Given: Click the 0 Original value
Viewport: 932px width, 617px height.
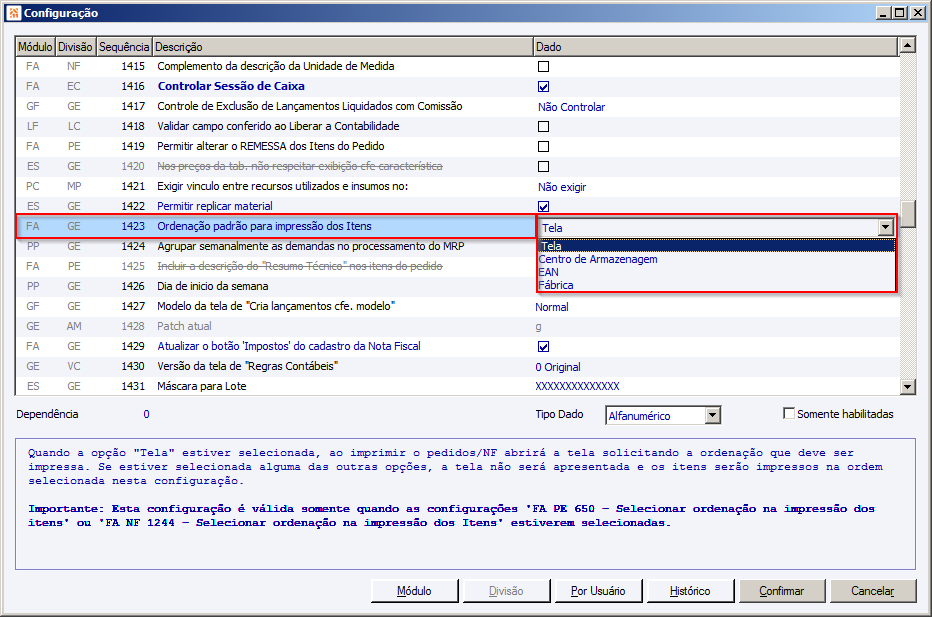Looking at the screenshot, I should tap(558, 367).
